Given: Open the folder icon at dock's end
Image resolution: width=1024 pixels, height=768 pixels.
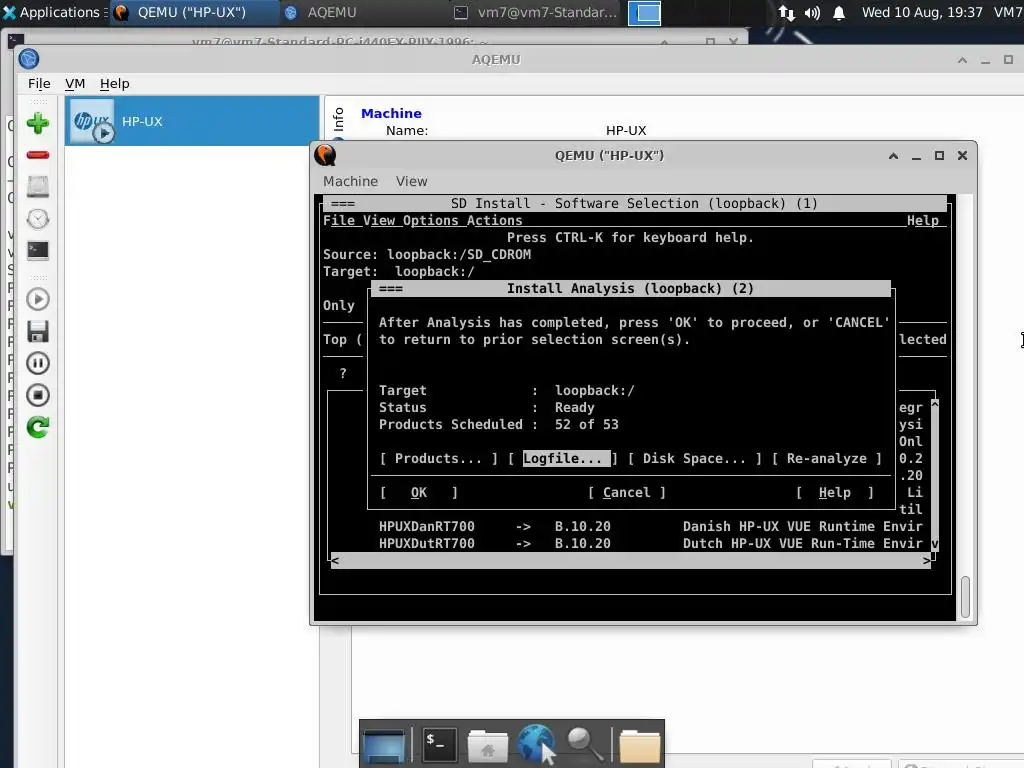Looking at the screenshot, I should [639, 746].
